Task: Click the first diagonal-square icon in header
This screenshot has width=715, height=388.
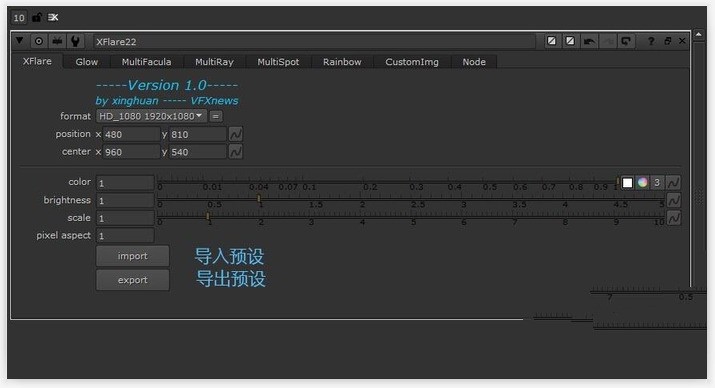Action: coord(552,41)
